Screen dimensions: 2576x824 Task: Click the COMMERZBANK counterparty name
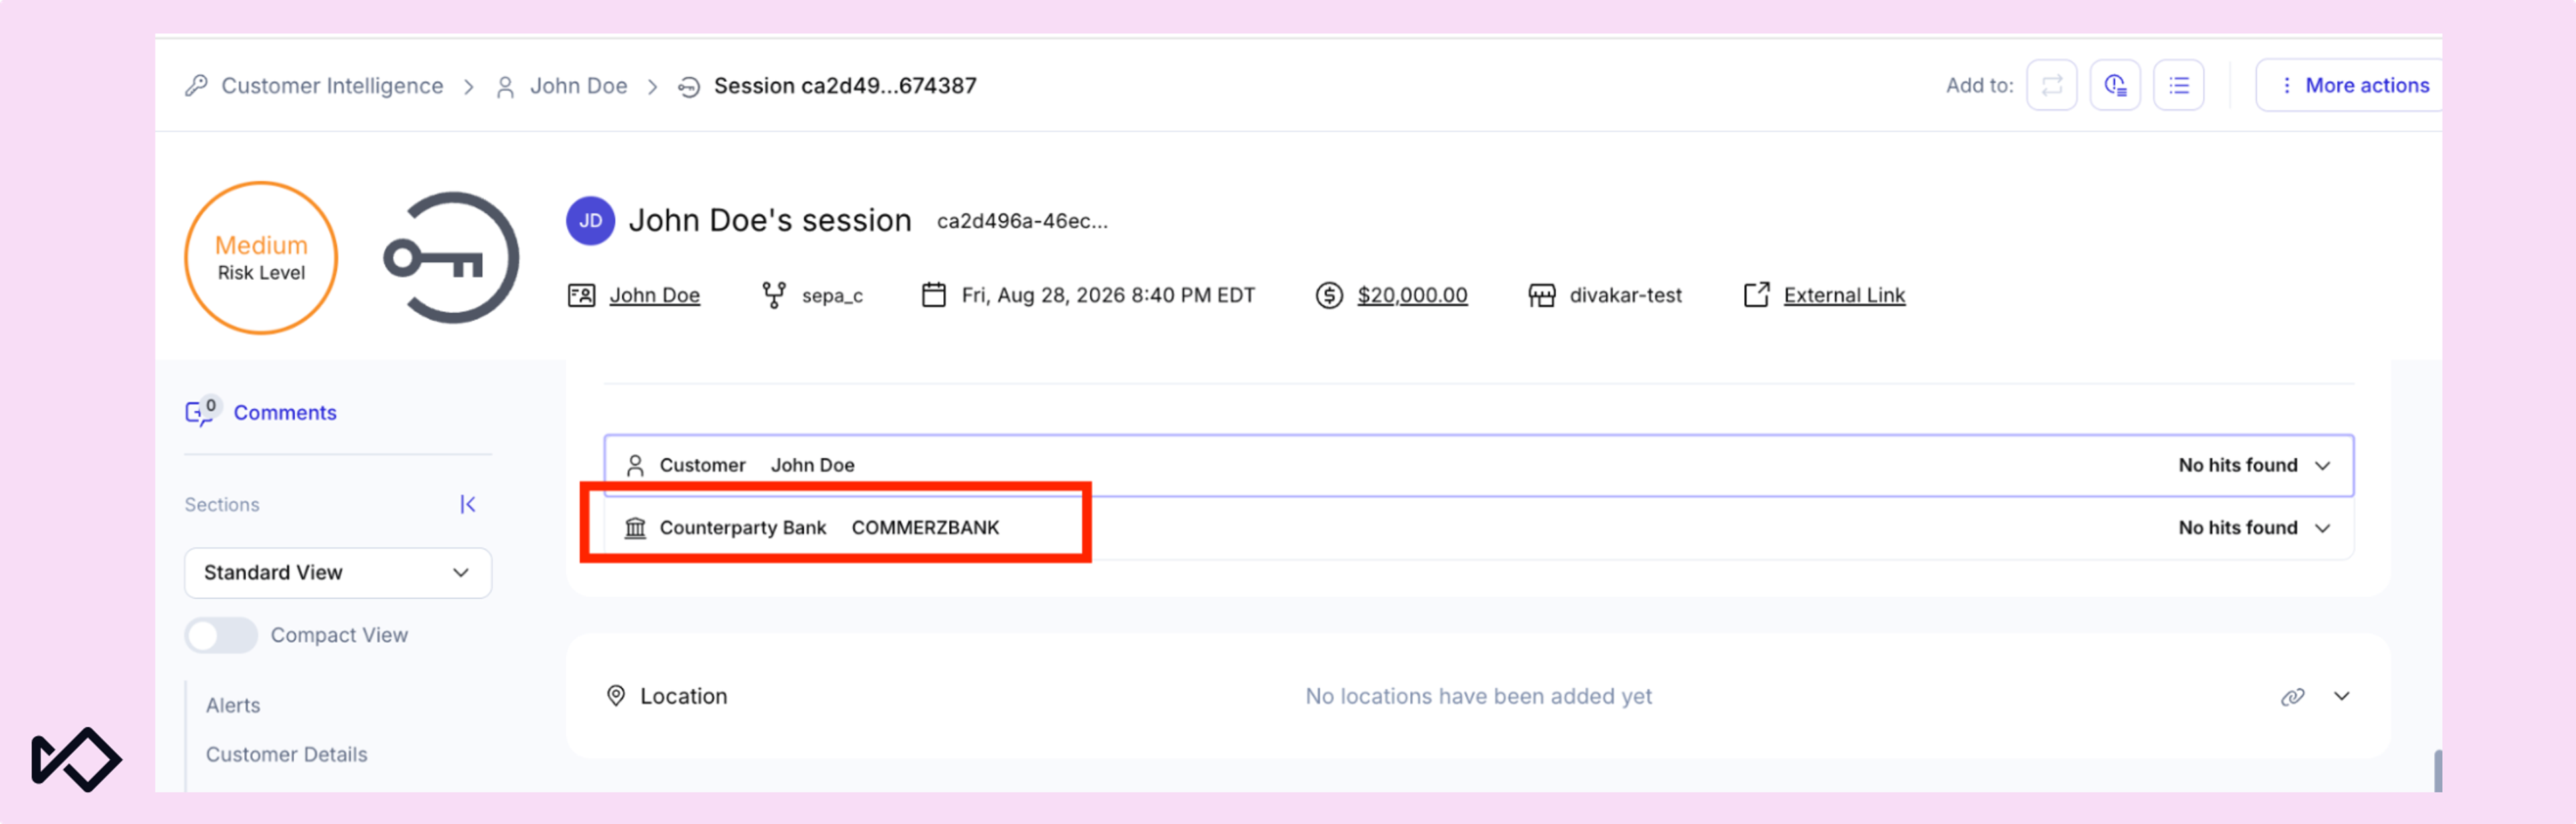pos(925,527)
